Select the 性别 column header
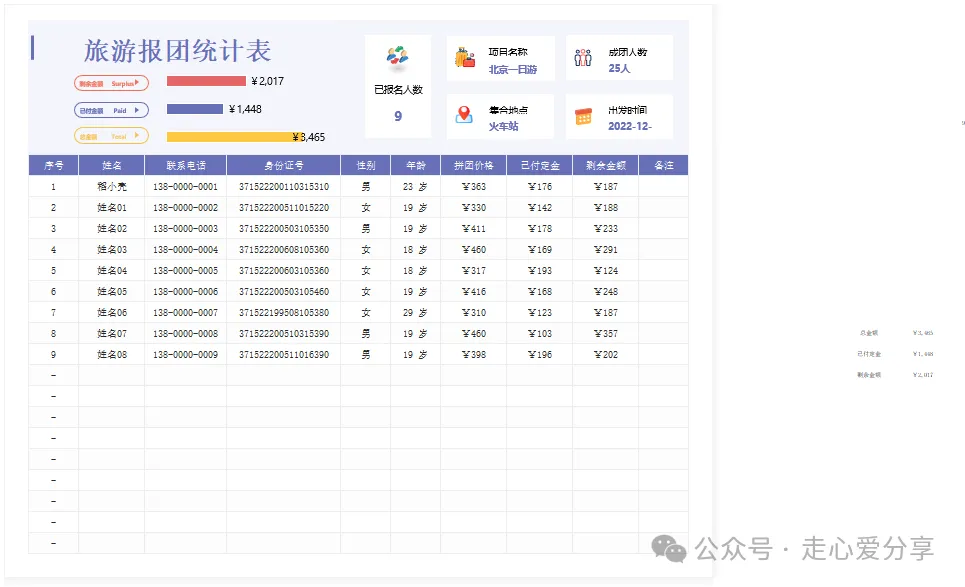This screenshot has height=587, width=965. [x=366, y=166]
